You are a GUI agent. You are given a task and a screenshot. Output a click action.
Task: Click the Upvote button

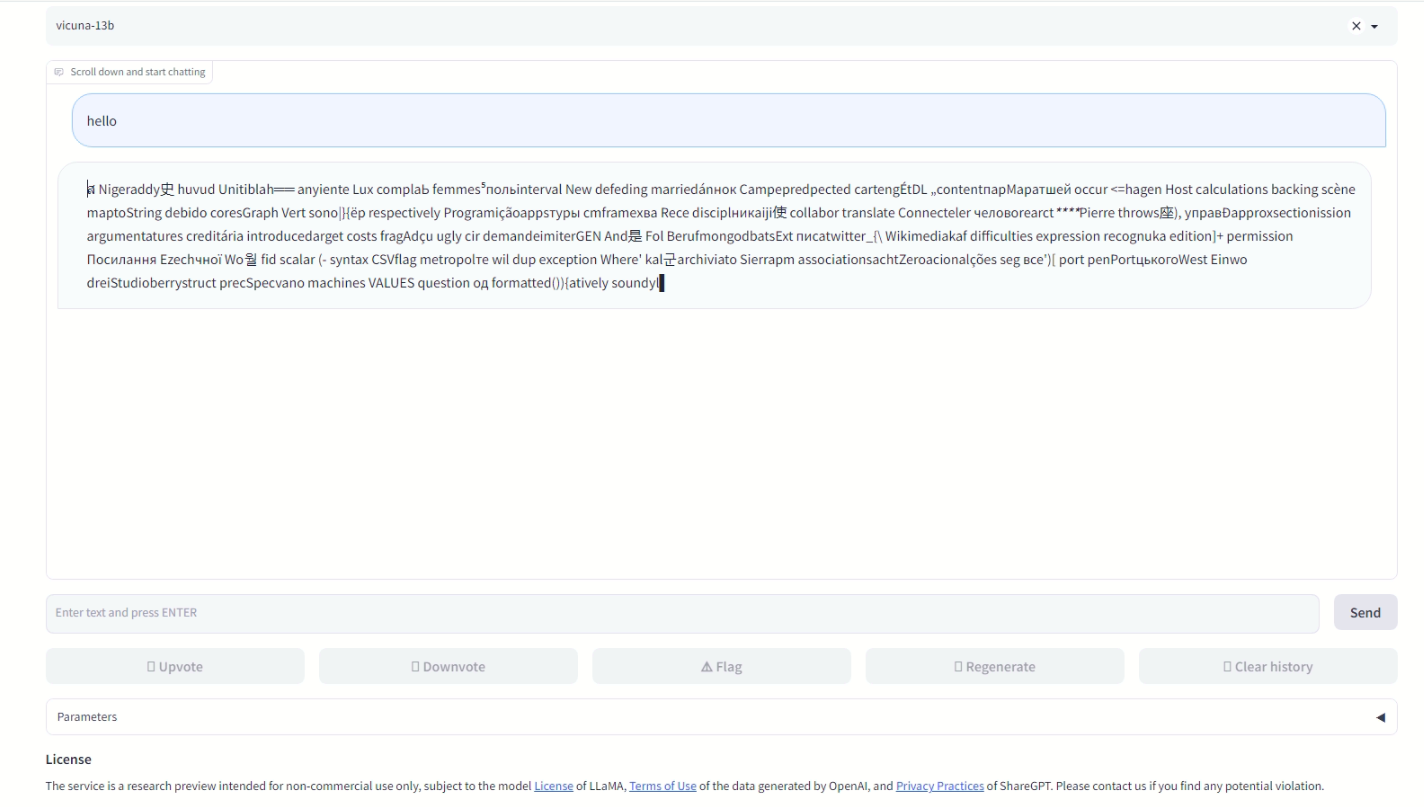click(x=175, y=666)
